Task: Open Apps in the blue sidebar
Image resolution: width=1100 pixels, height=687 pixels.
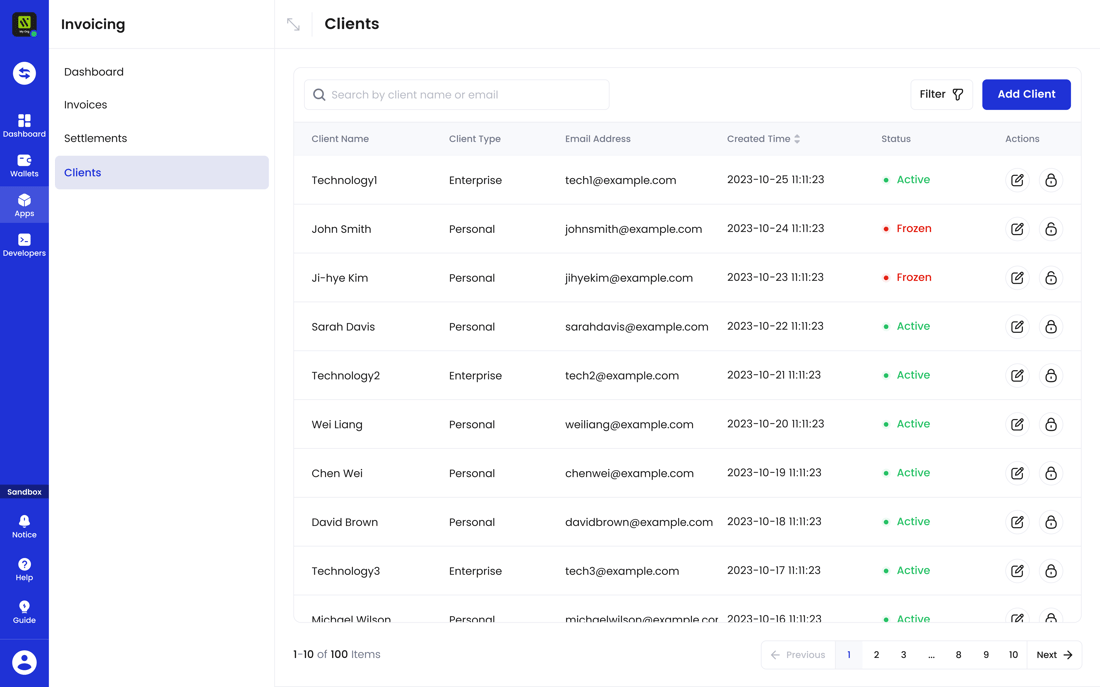Action: [24, 205]
